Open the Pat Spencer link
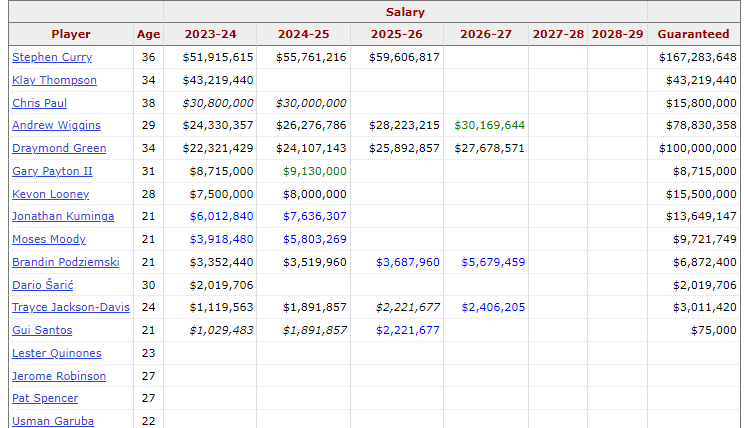The width and height of the screenshot is (744, 428). point(45,399)
